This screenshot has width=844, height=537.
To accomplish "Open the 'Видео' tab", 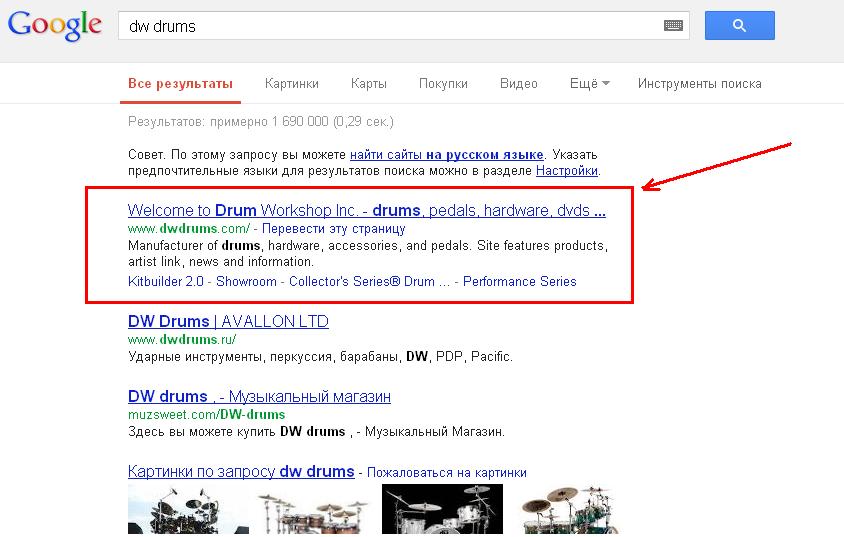I will (x=518, y=83).
